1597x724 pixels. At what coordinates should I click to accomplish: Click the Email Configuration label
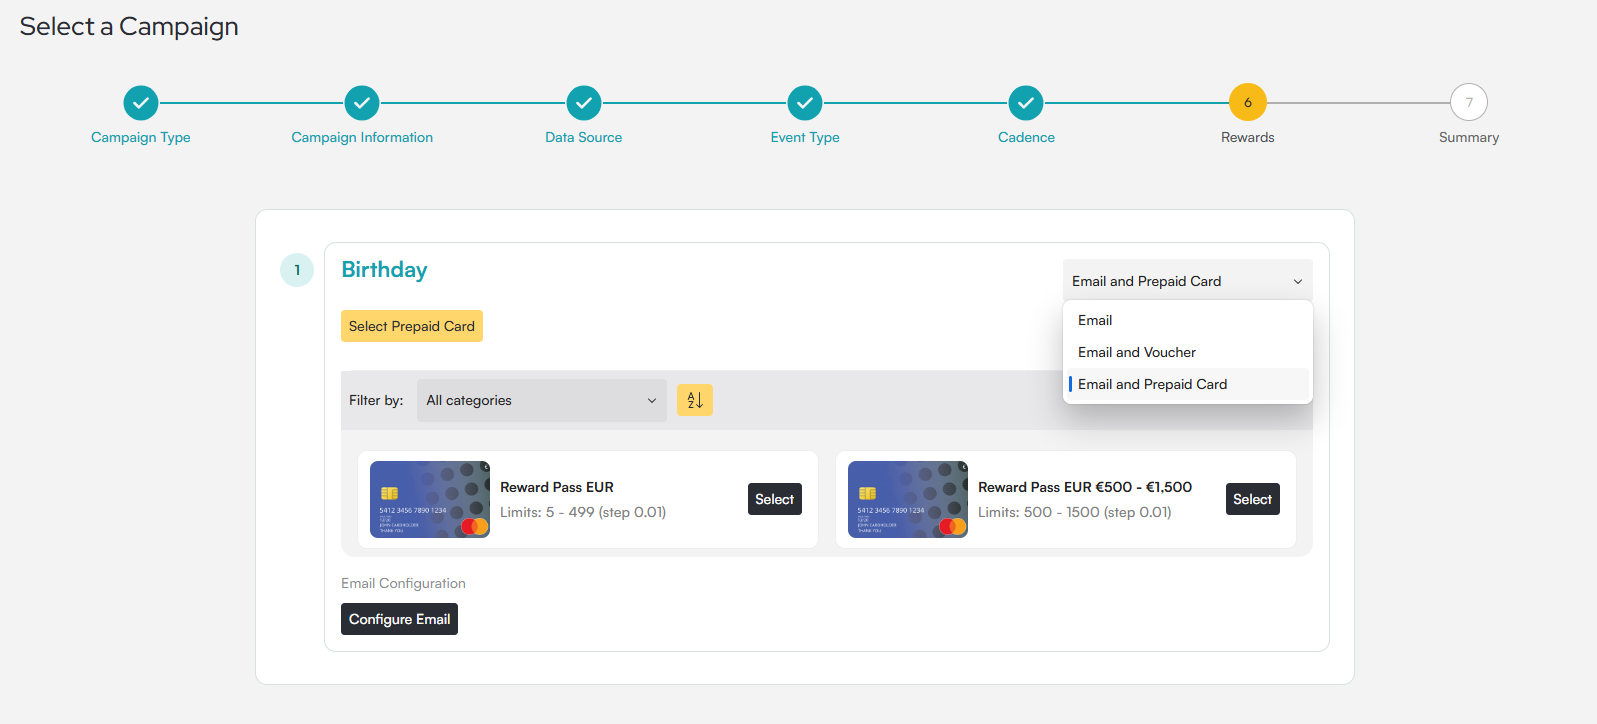coord(403,583)
